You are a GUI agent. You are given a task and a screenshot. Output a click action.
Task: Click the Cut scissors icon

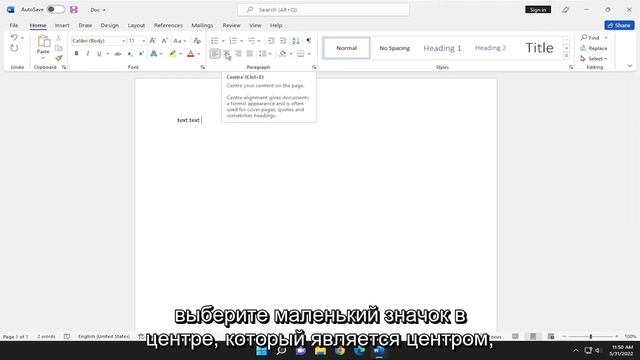(x=59, y=38)
